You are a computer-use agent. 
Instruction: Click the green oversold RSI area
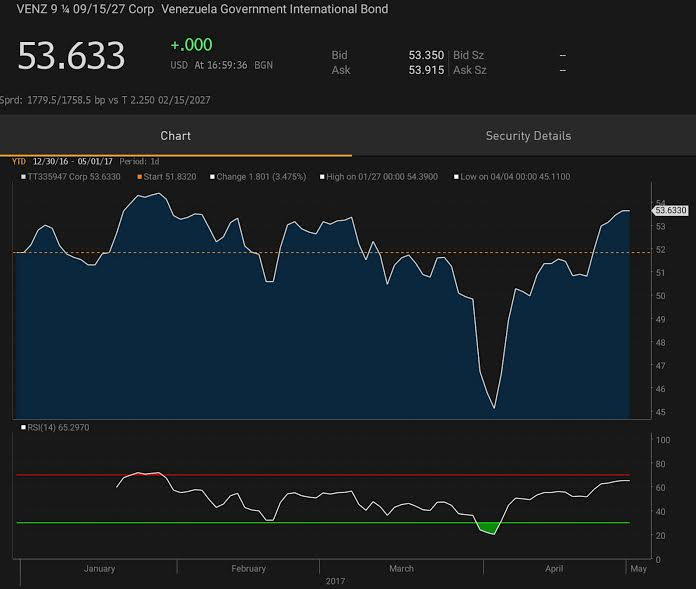[x=490, y=528]
